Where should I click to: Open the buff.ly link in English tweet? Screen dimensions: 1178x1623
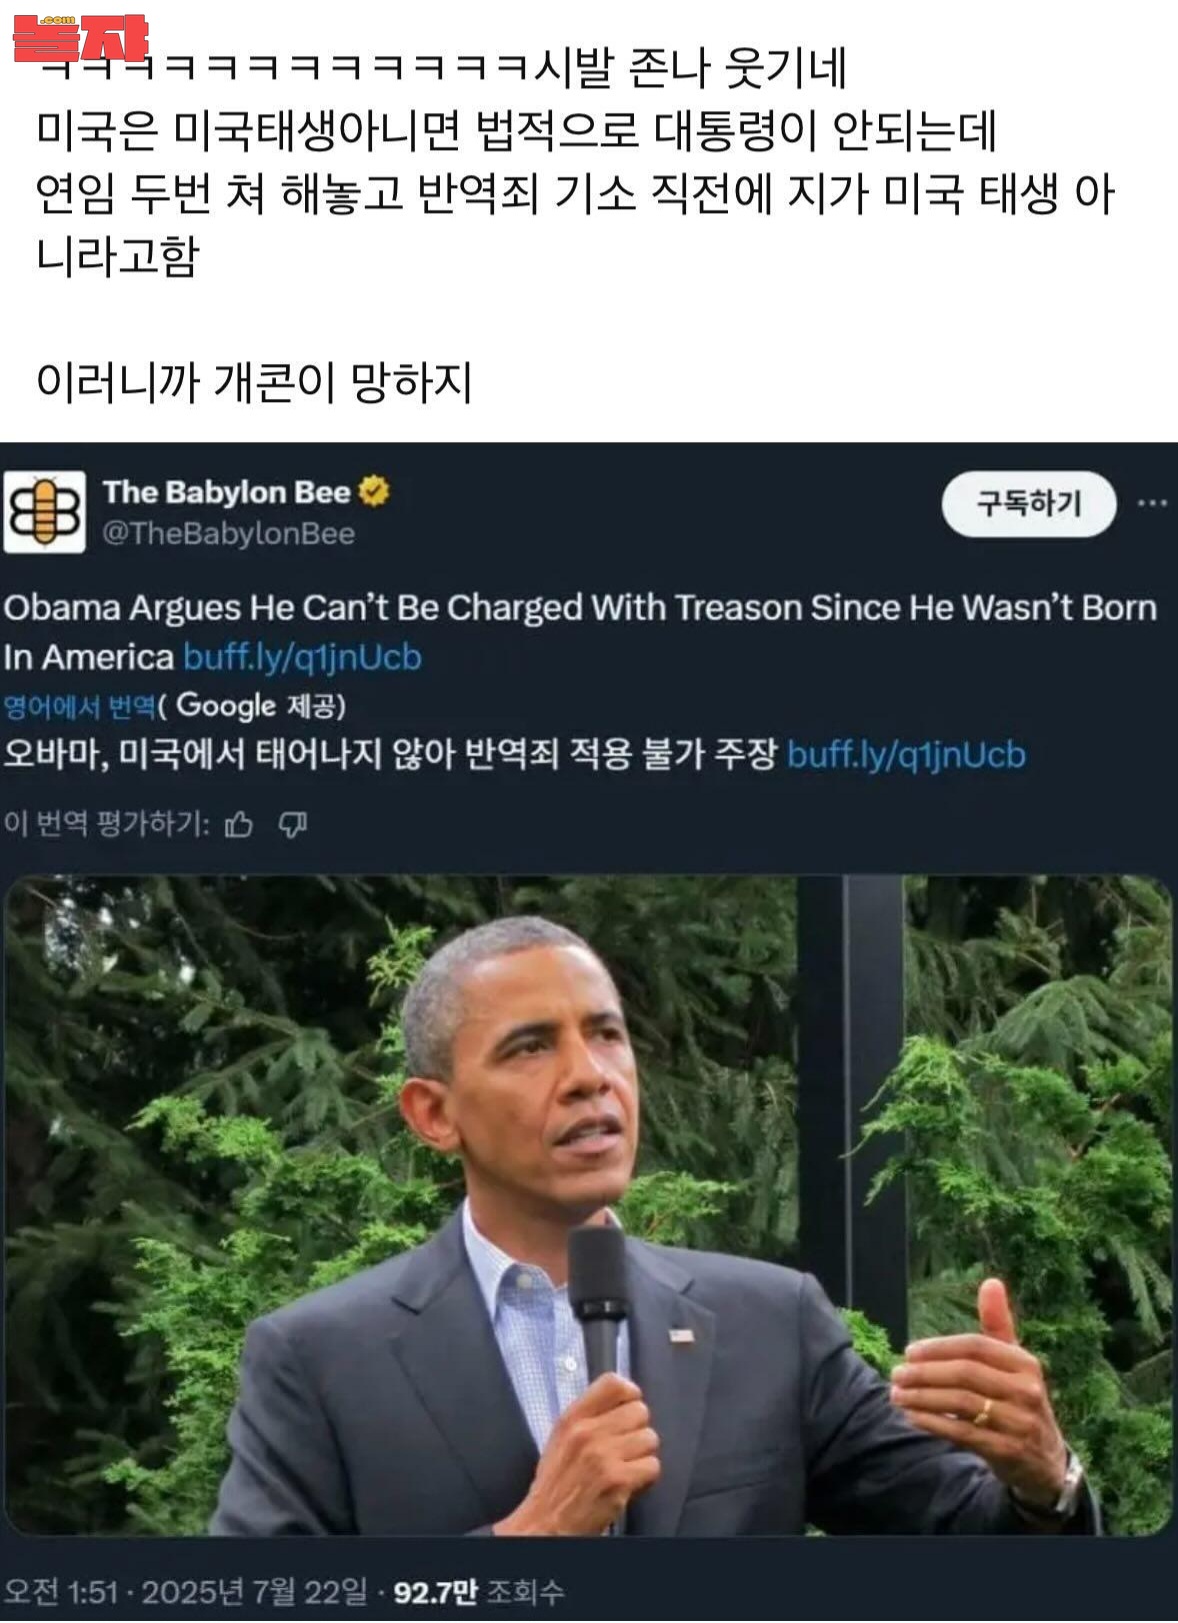[x=302, y=657]
